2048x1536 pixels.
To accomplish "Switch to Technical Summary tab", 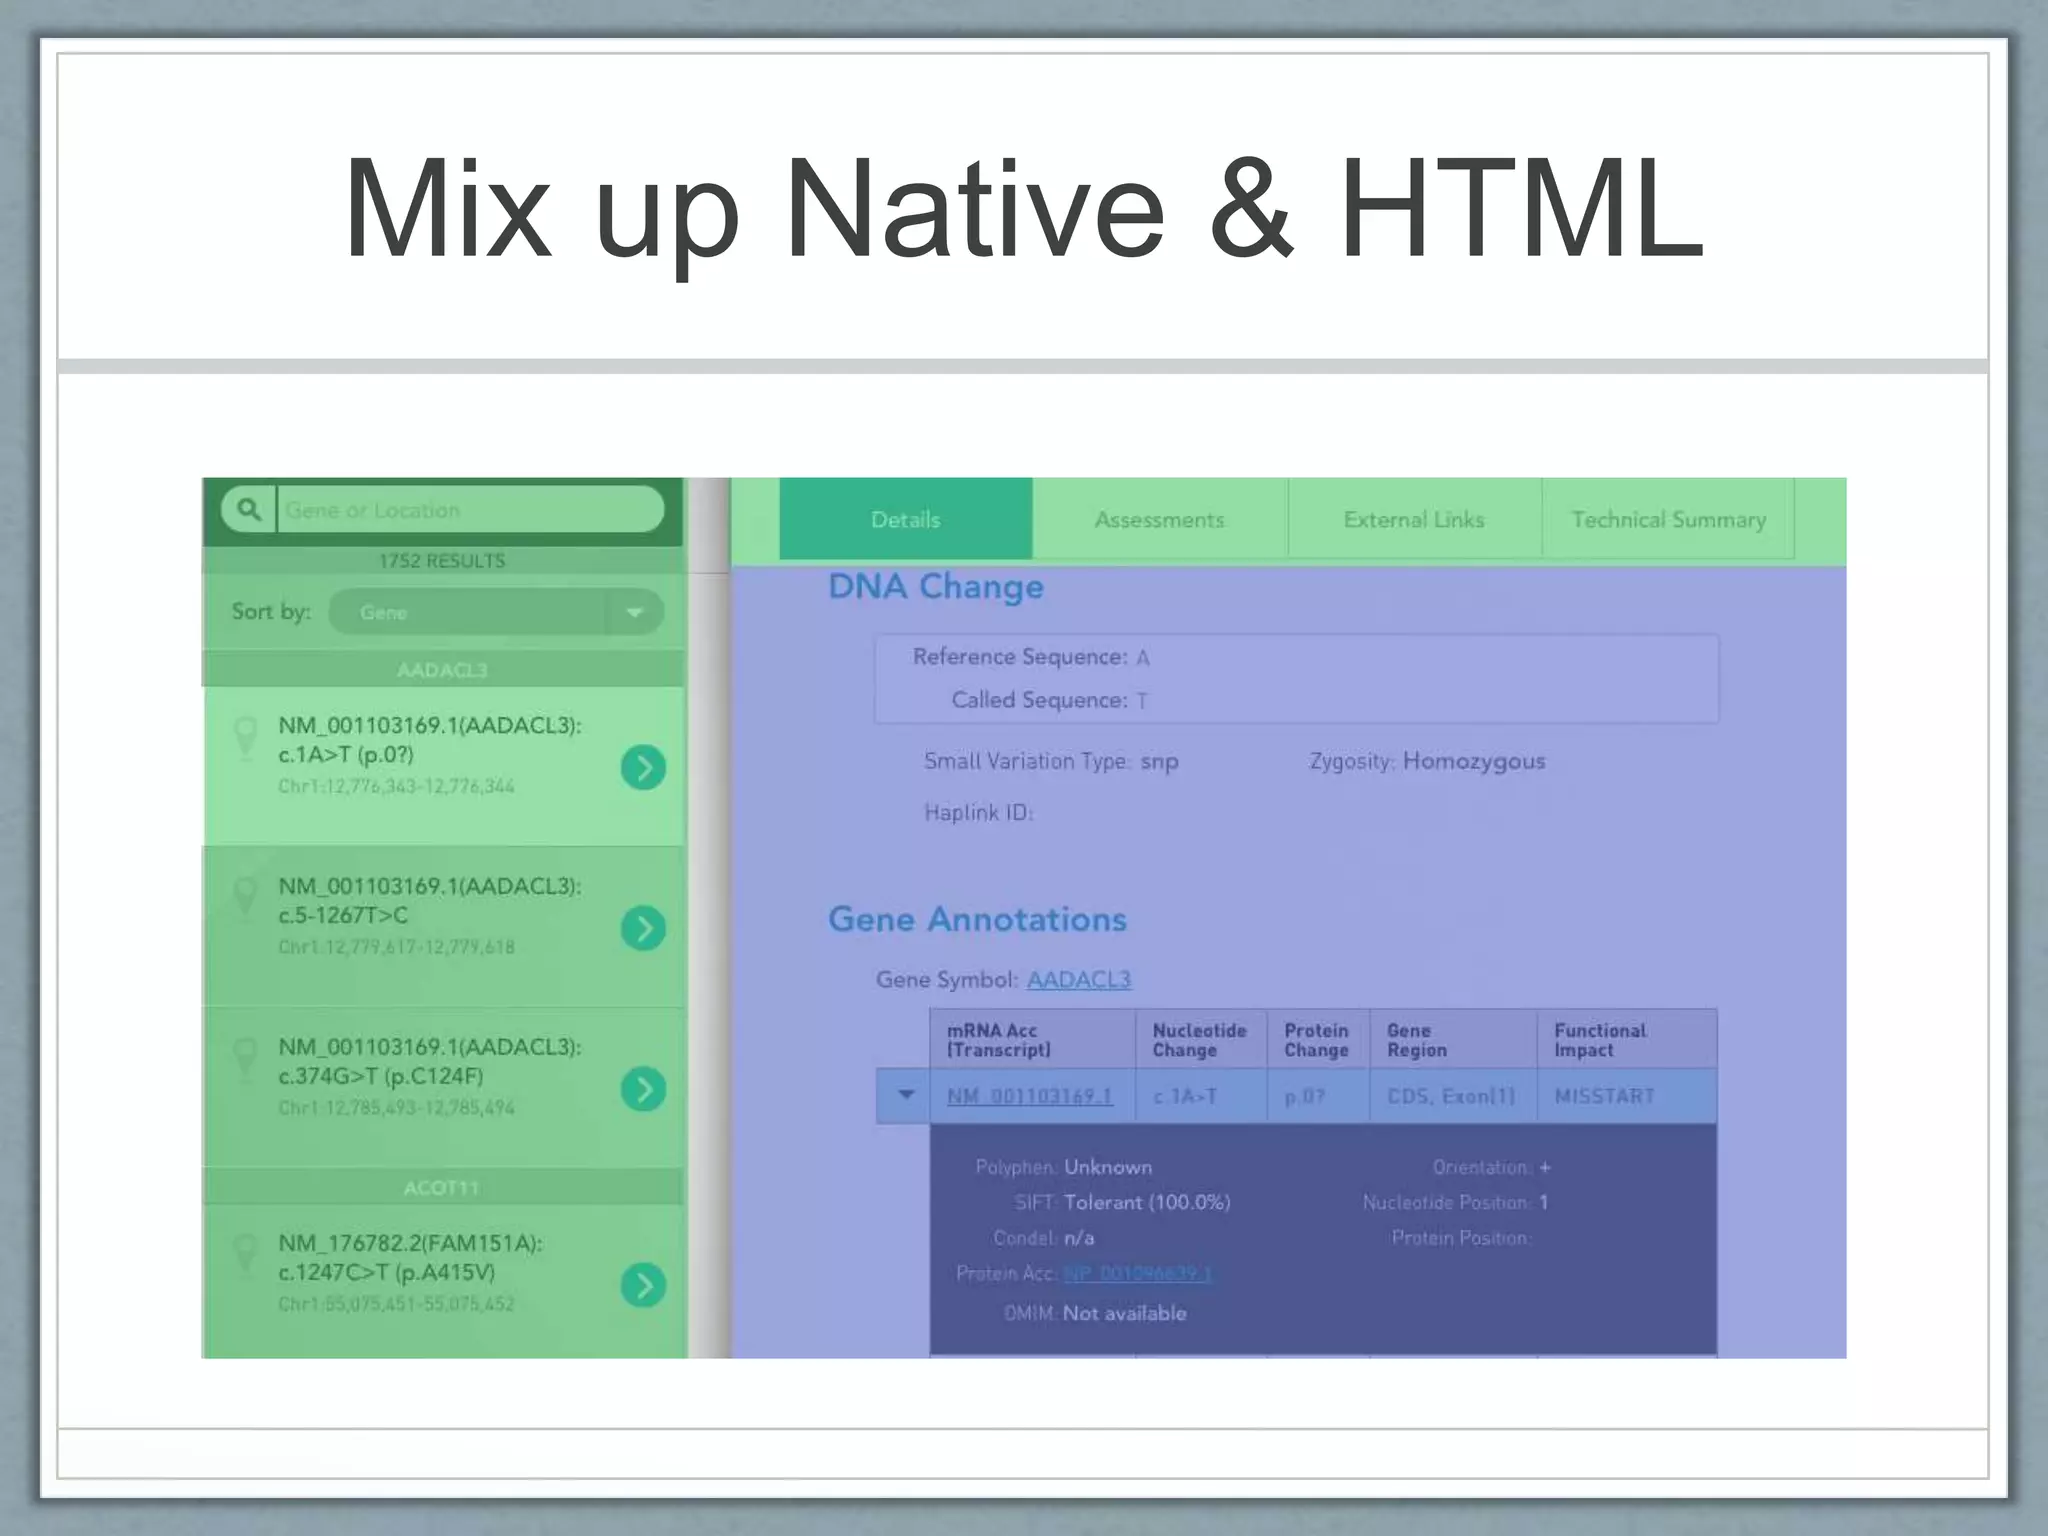I will tap(1668, 519).
